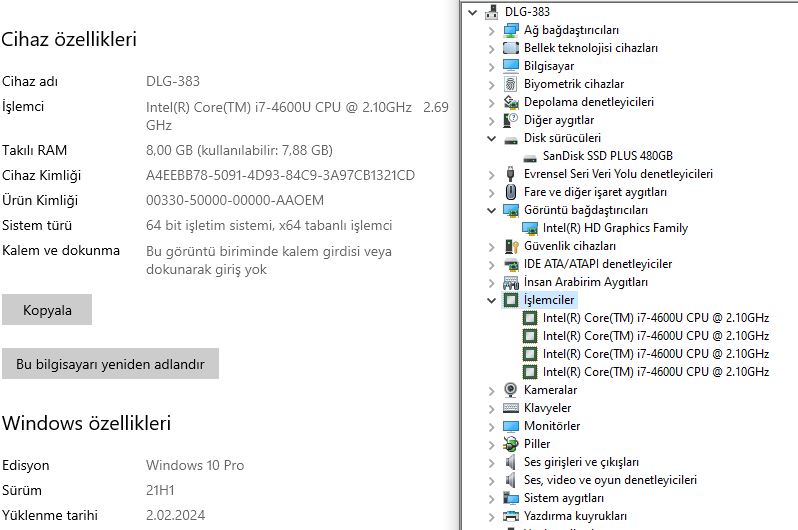Select the Depolama denetleyicileri label

coord(589,102)
